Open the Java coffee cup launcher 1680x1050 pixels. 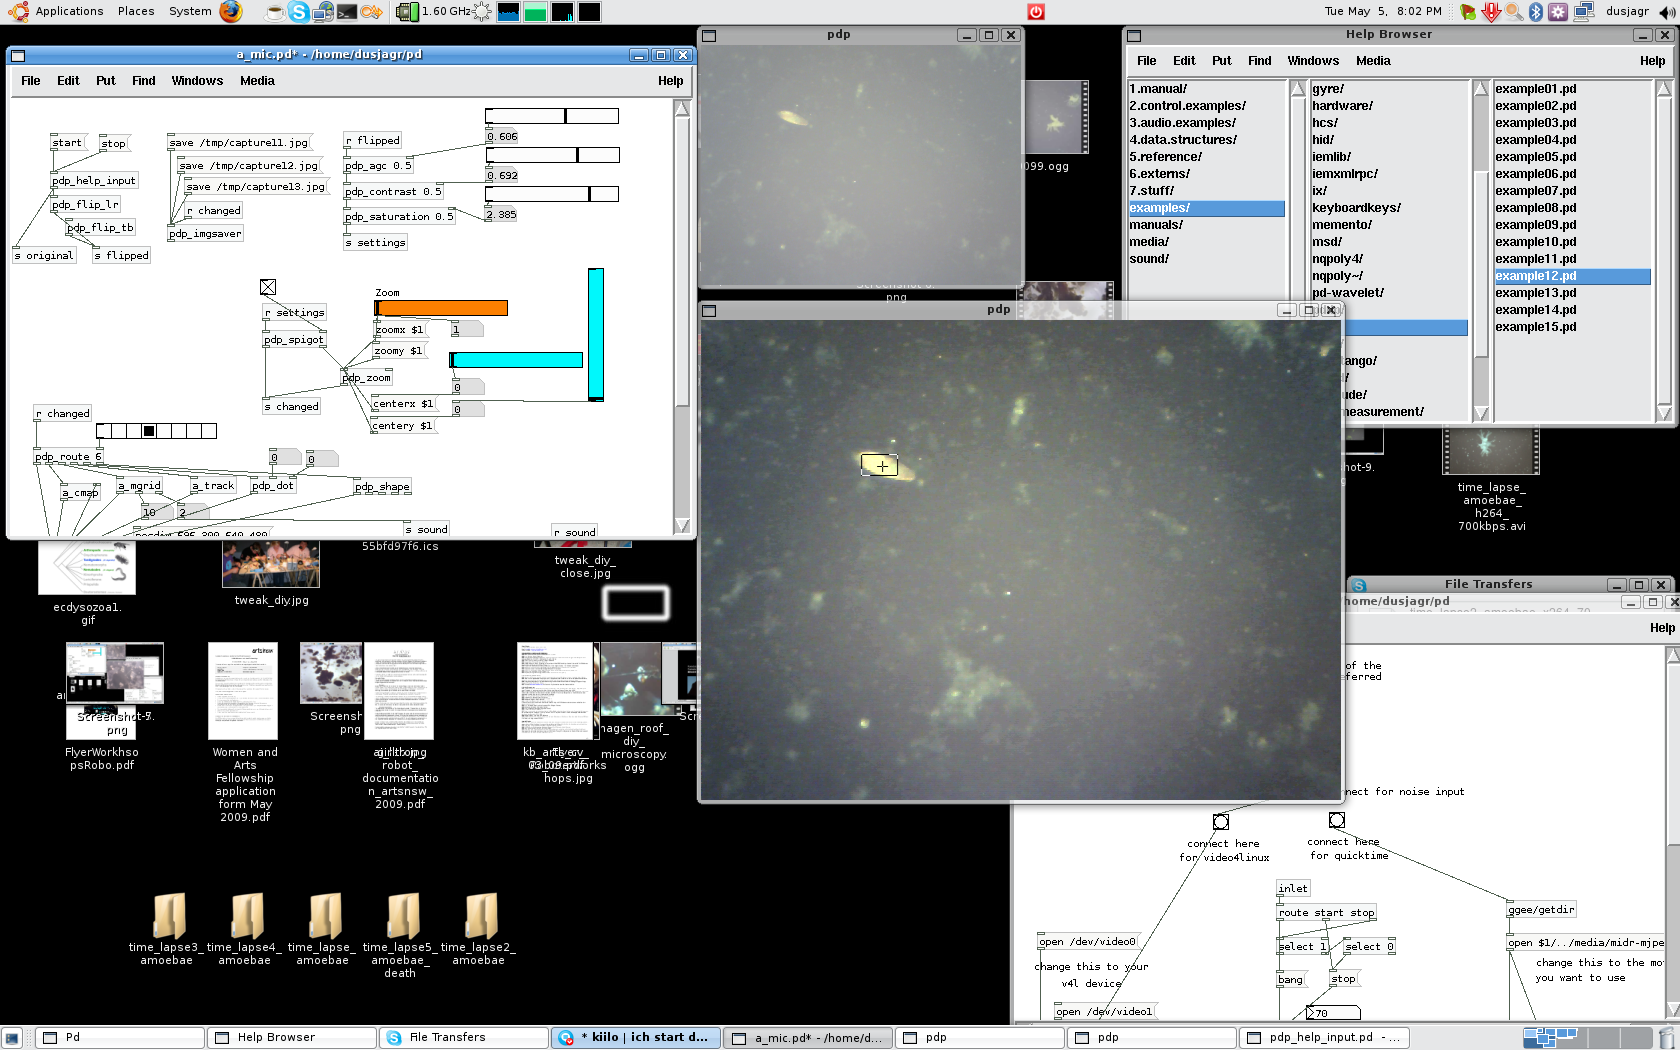click(x=274, y=12)
